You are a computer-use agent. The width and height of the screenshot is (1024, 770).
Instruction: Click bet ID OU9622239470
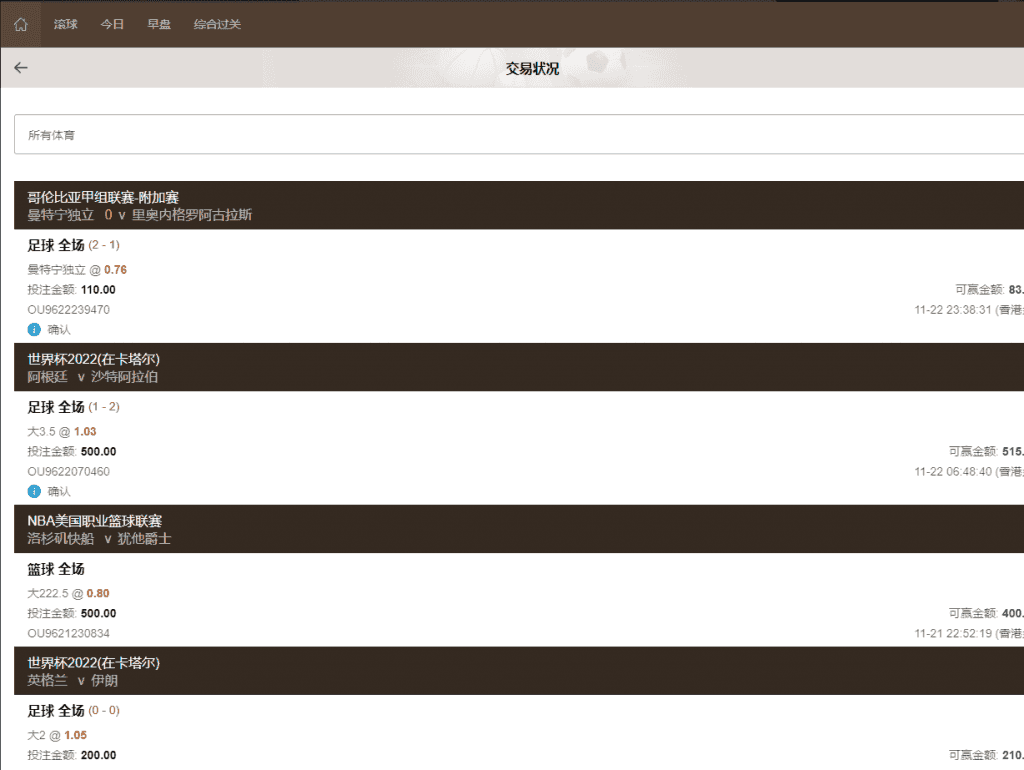pos(69,310)
